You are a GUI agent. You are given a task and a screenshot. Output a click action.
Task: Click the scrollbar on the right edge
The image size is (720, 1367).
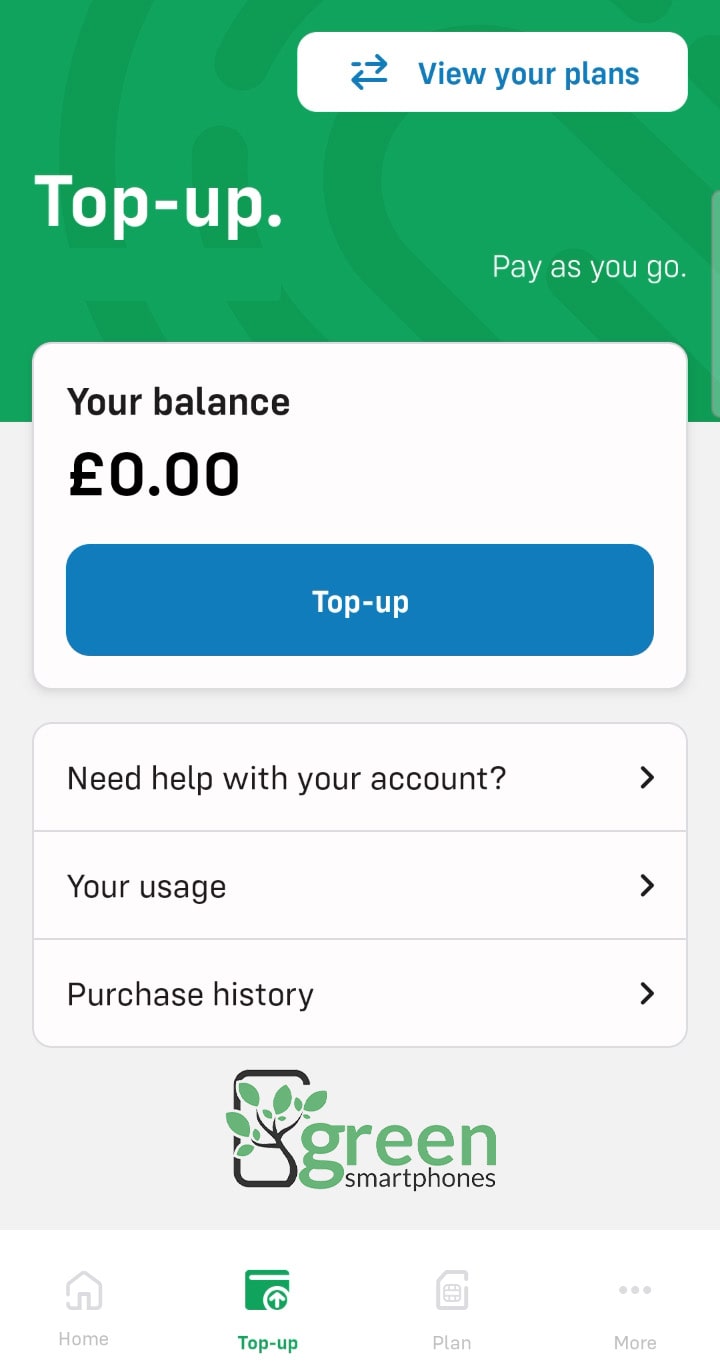(715, 300)
